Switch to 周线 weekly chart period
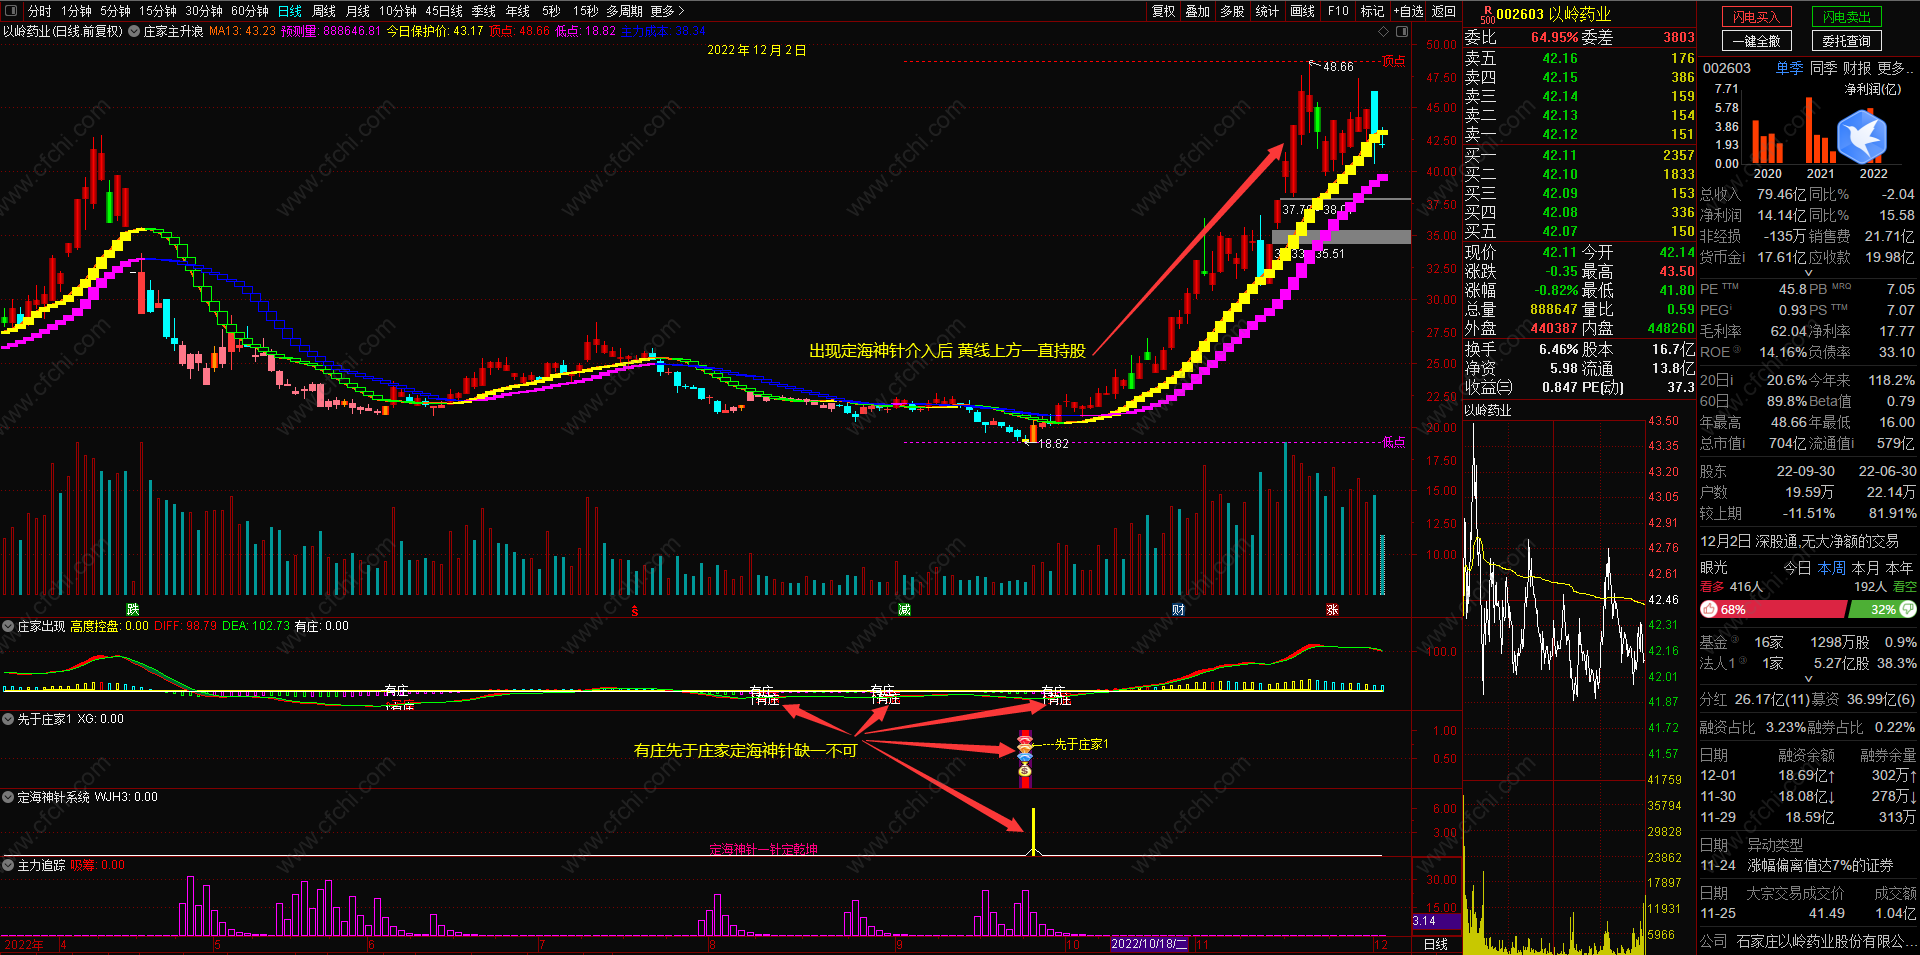1920x955 pixels. point(324,11)
